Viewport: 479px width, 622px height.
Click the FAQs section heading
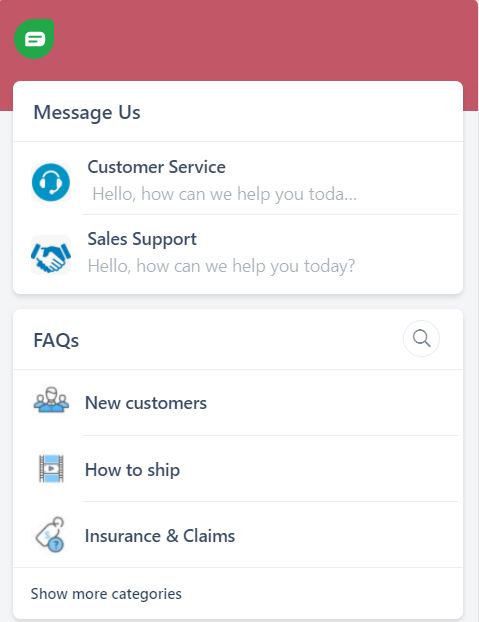pos(56,340)
